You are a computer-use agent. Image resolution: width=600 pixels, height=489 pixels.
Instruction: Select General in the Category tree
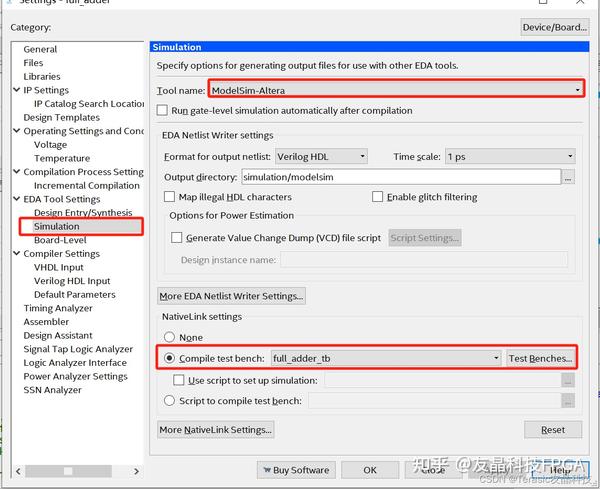[40, 49]
